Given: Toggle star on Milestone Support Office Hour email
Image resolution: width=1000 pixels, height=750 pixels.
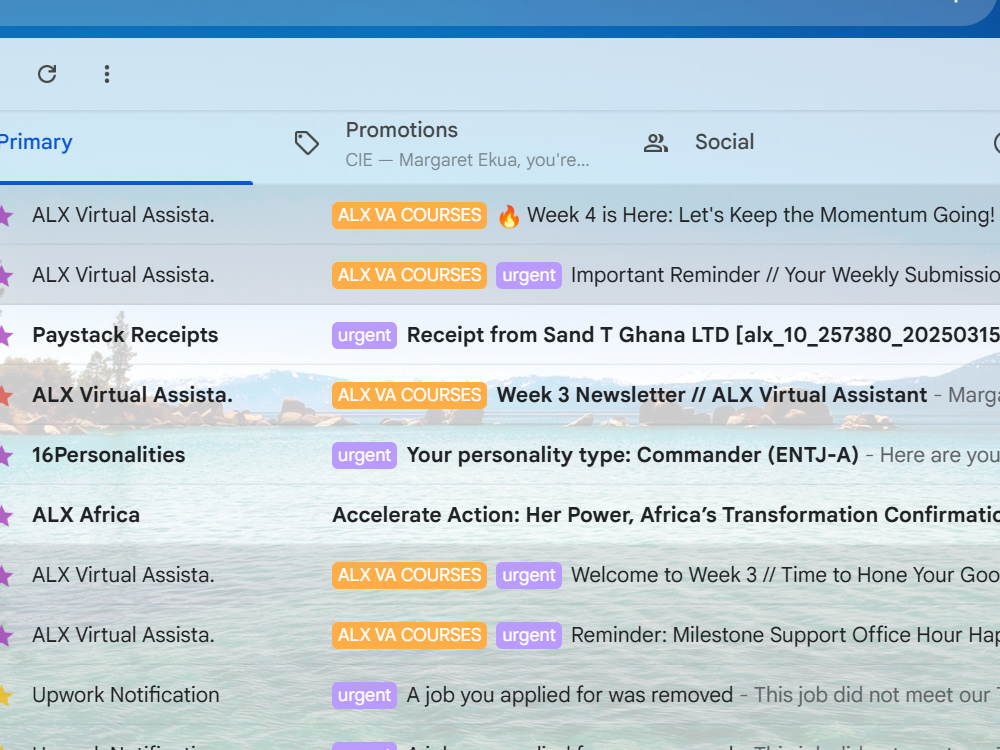Looking at the screenshot, I should pyautogui.click(x=5, y=635).
